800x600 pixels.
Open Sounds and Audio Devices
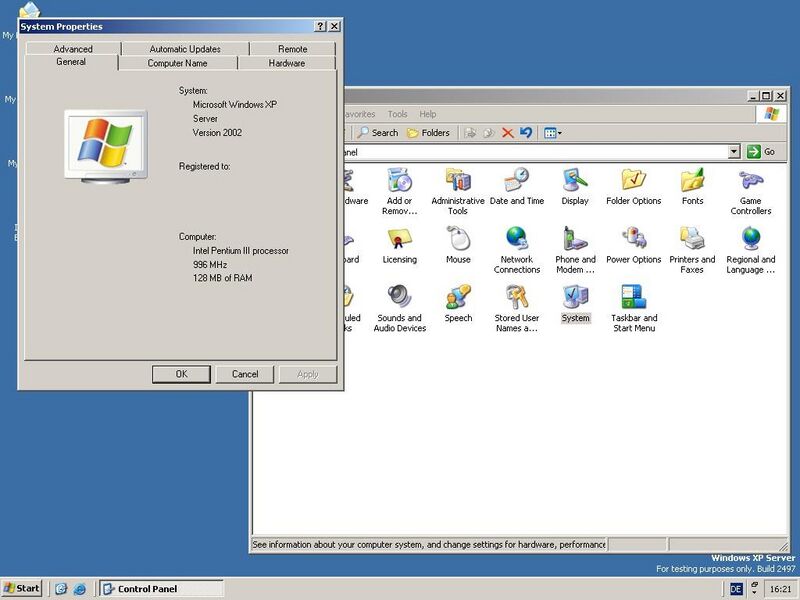tap(400, 298)
